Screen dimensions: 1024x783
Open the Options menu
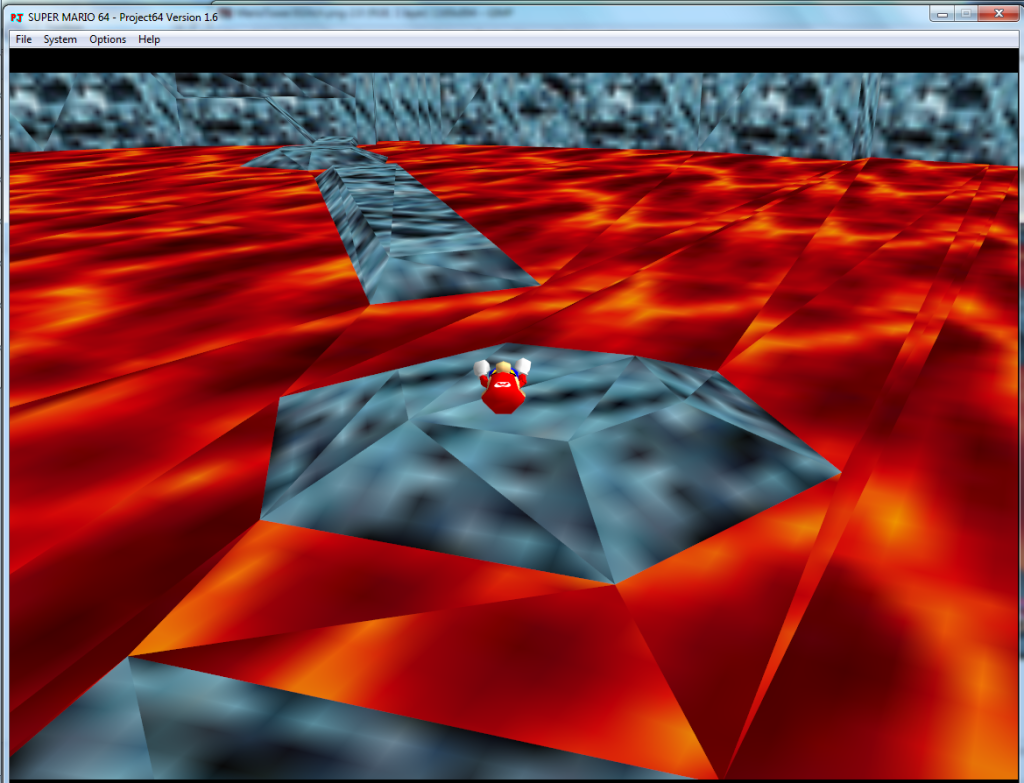108,40
